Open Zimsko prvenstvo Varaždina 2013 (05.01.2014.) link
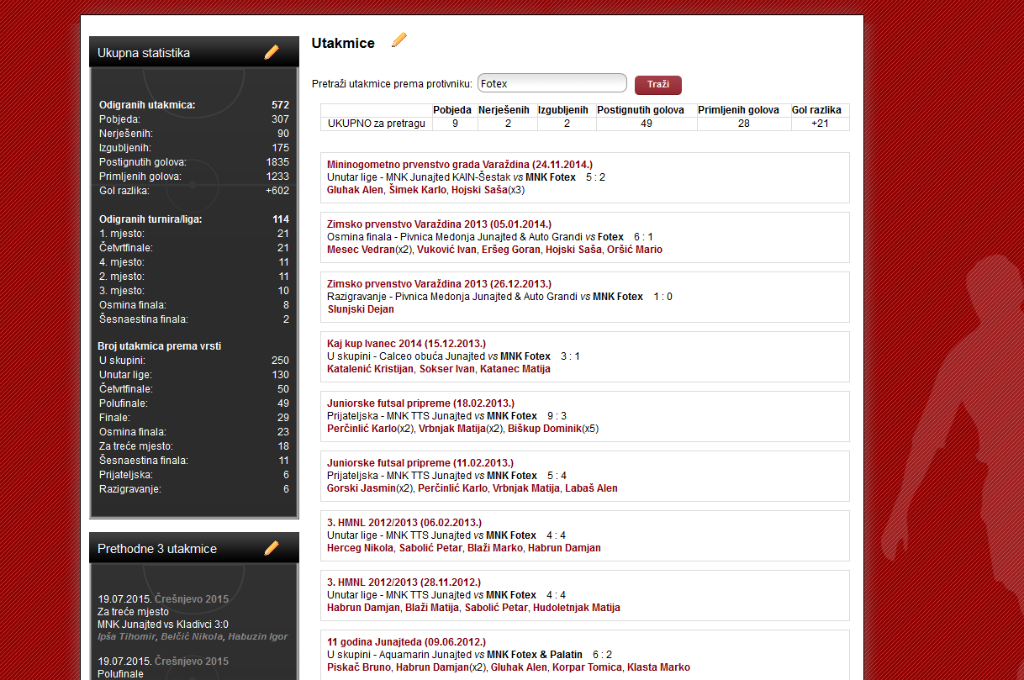Image resolution: width=1024 pixels, height=680 pixels. [x=439, y=224]
